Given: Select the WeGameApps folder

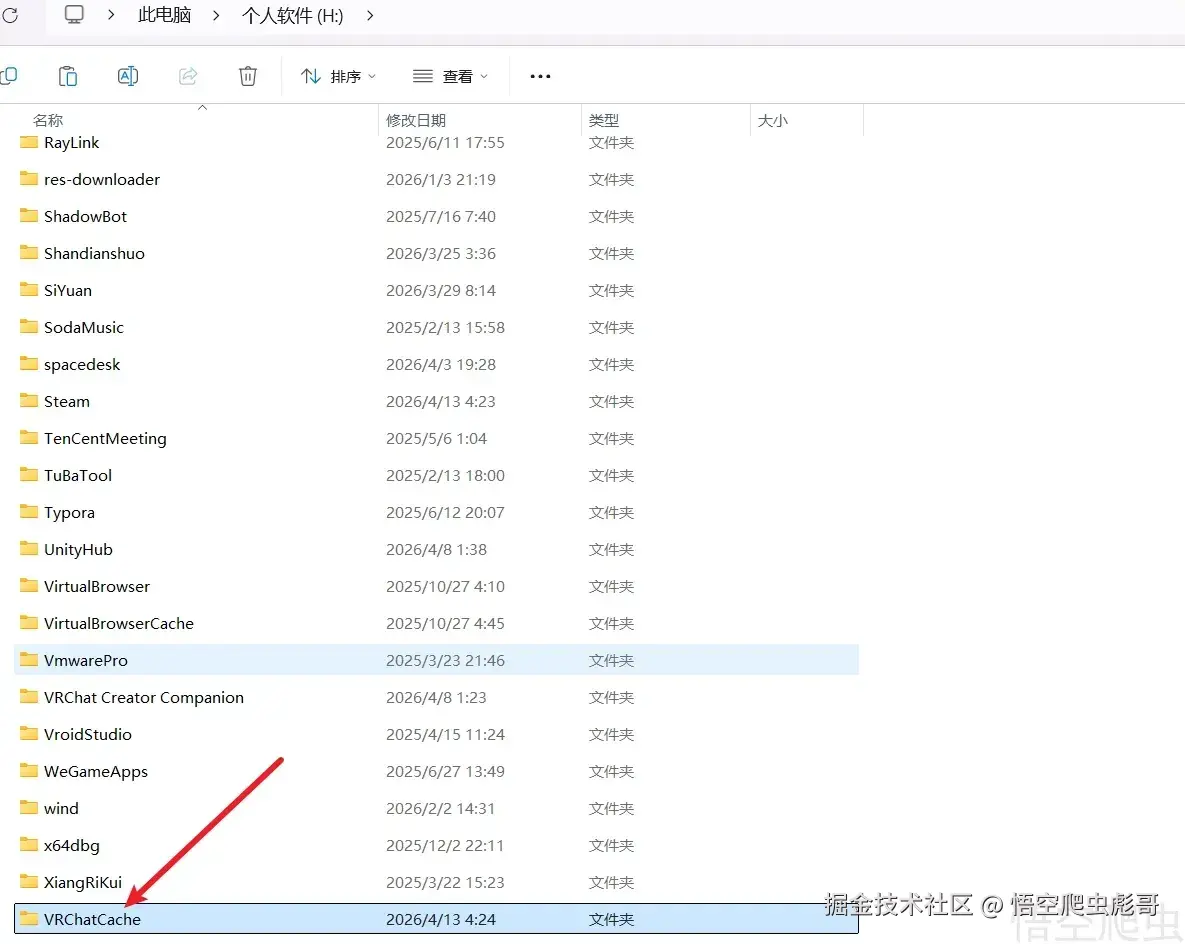Looking at the screenshot, I should pyautogui.click(x=437, y=772).
